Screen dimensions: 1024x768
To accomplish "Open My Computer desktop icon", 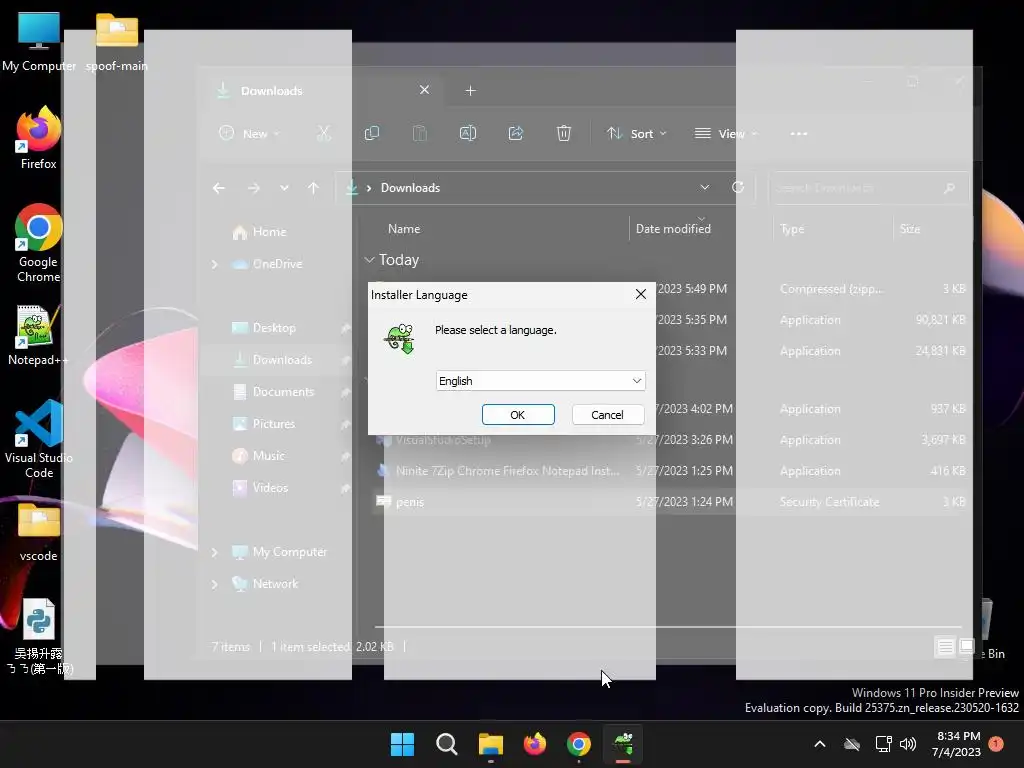I will coord(39,42).
